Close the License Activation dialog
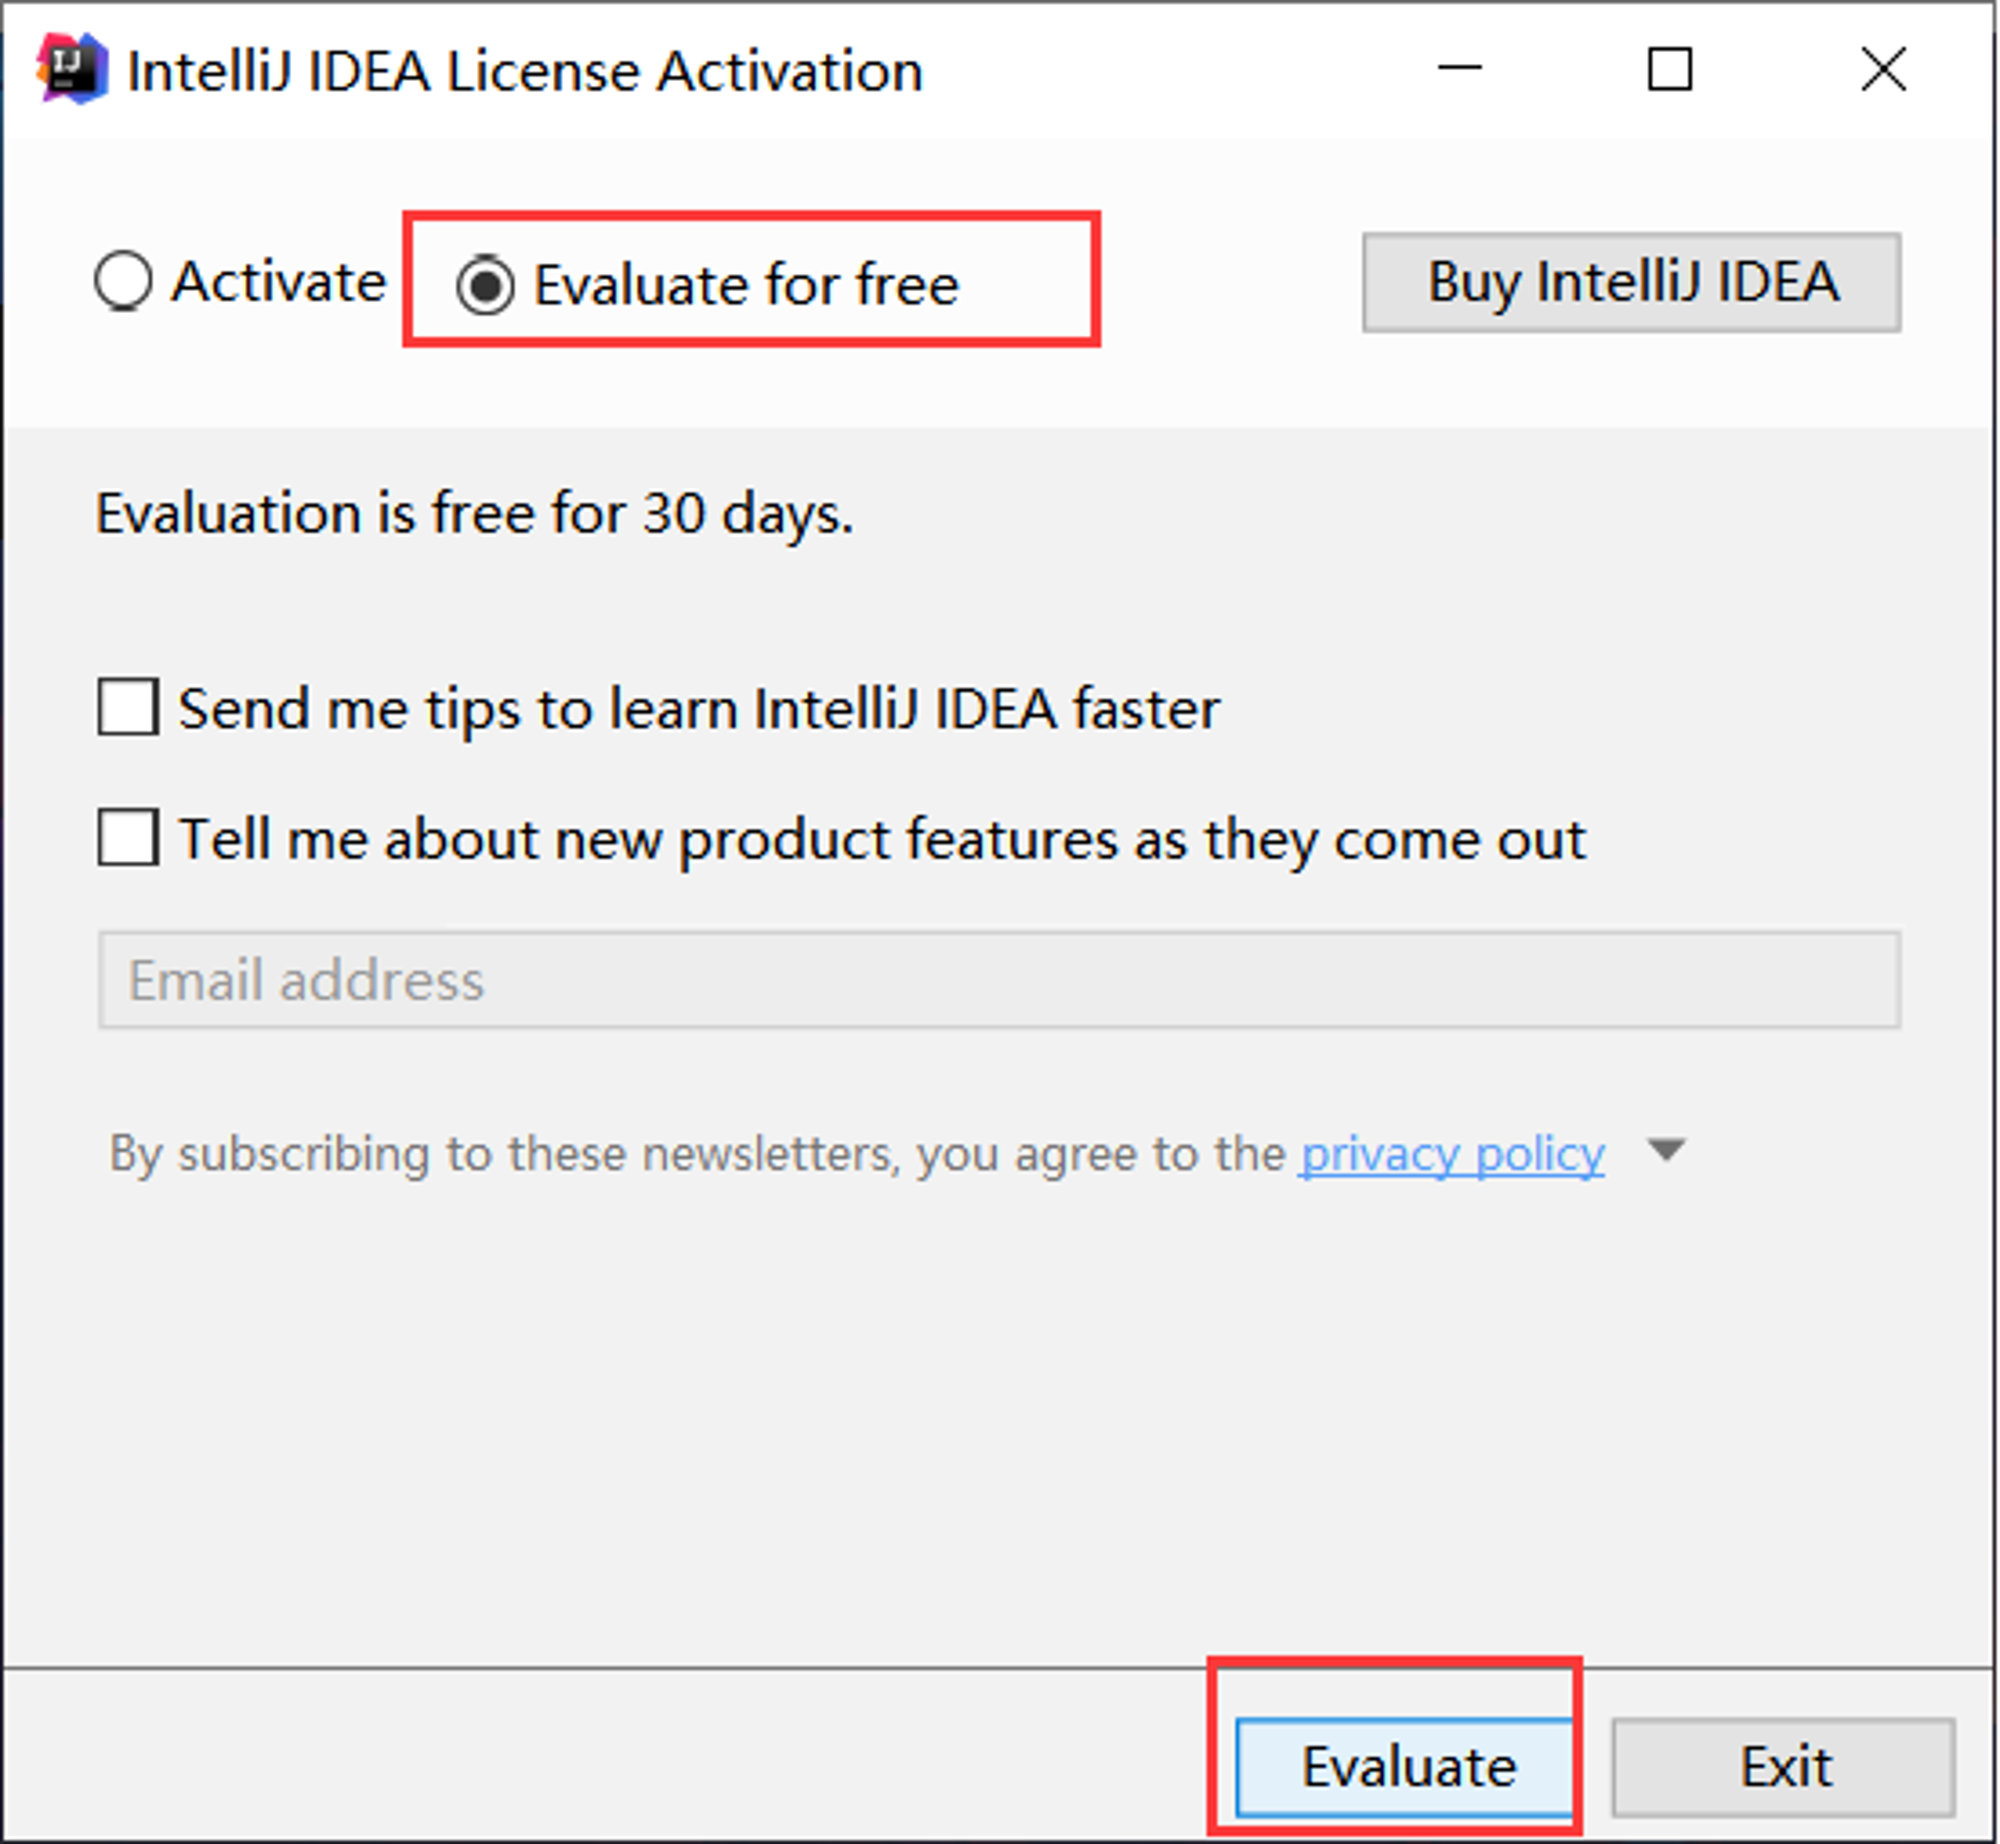This screenshot has height=1844, width=2000. point(1883,69)
